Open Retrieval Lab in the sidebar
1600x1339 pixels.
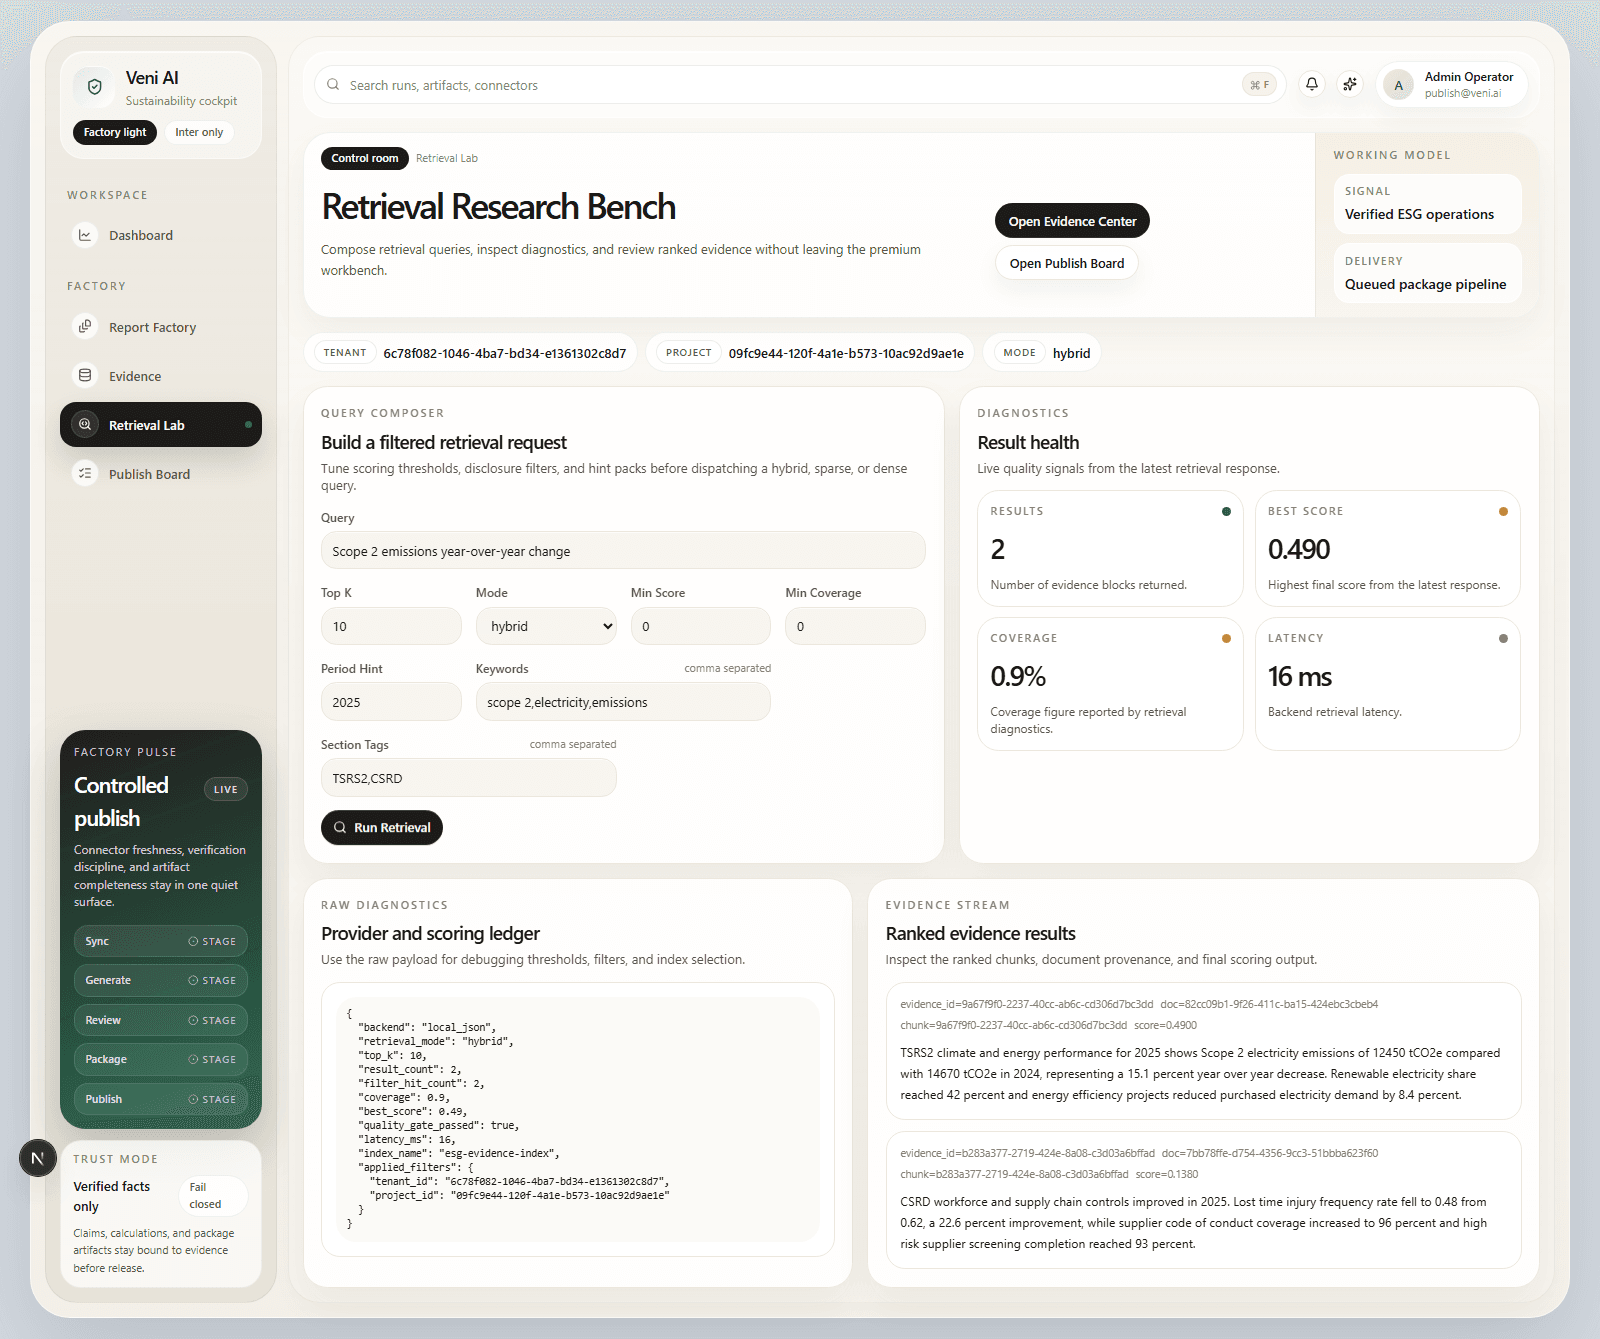[x=160, y=425]
